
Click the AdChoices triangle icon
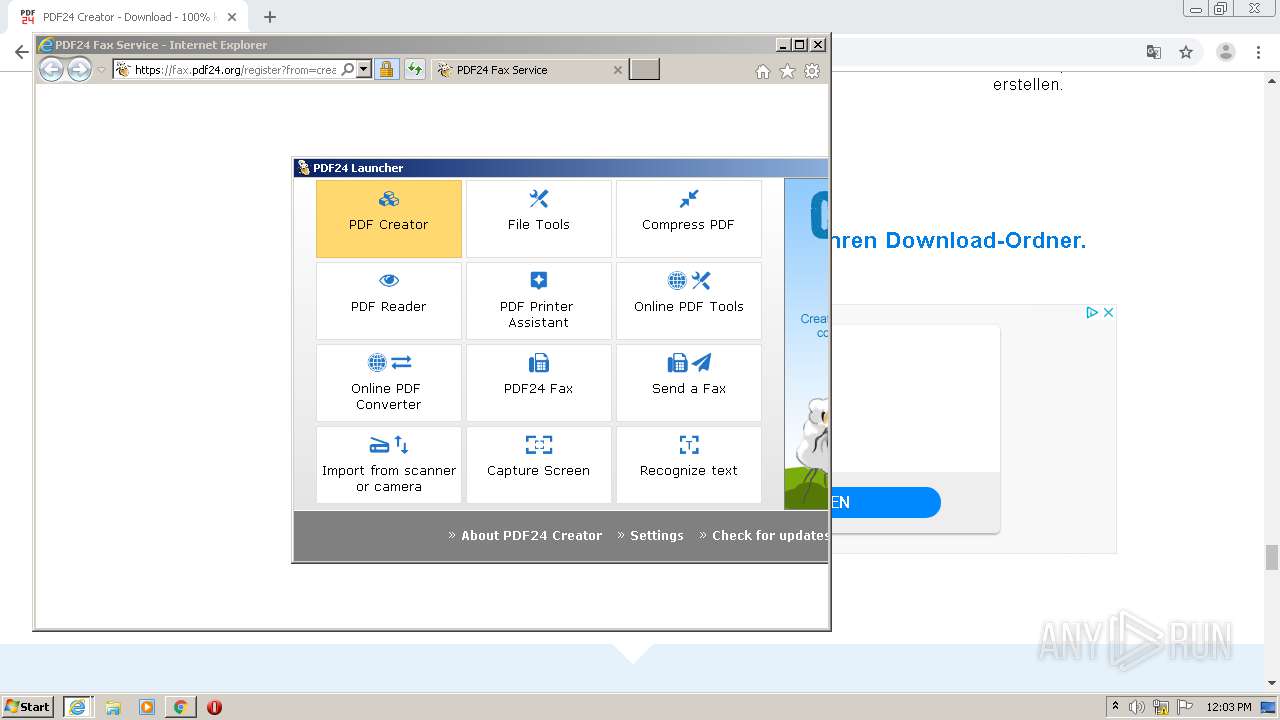[x=1093, y=313]
